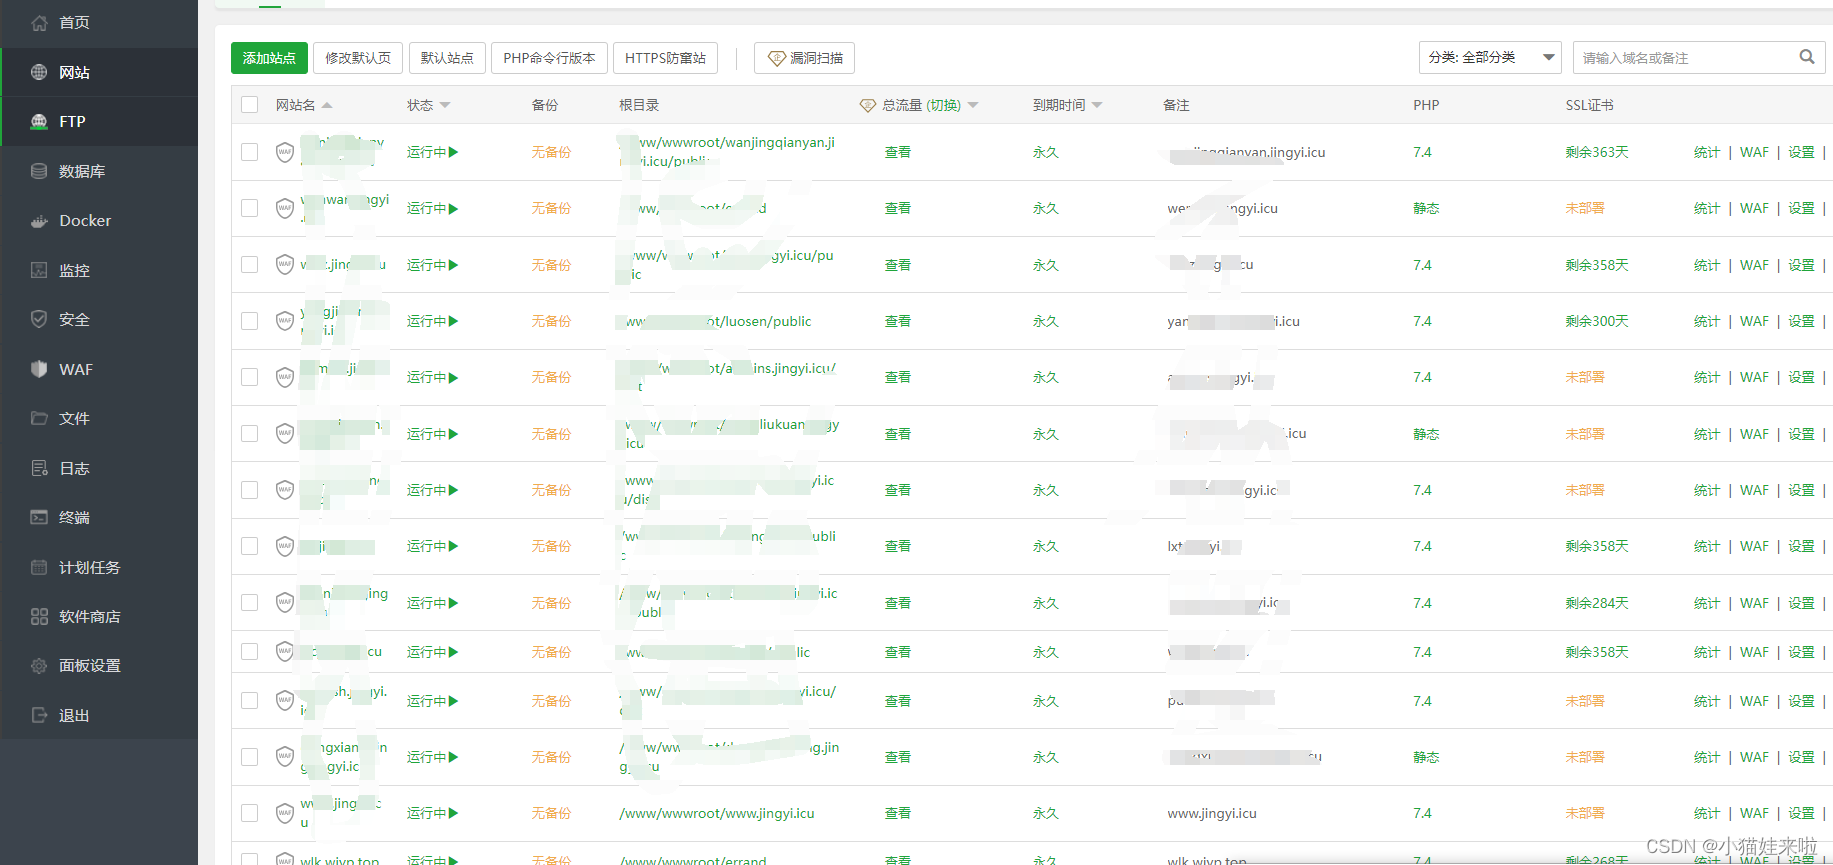Open 总流量 (切换) dropdown arrow

pyautogui.click(x=973, y=105)
